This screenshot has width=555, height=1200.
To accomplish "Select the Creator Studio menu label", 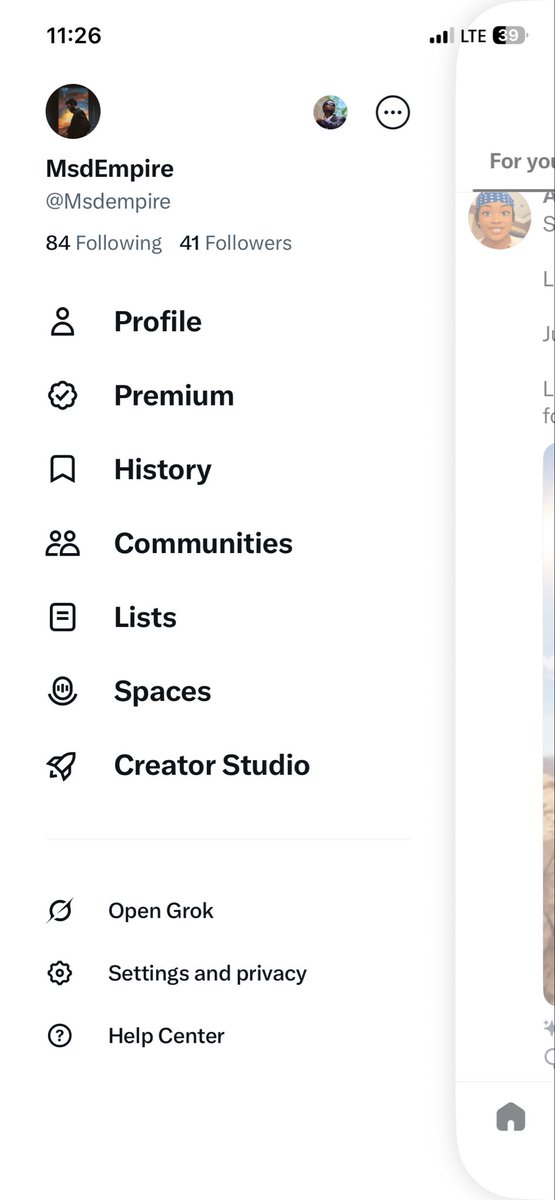I will click(x=212, y=766).
